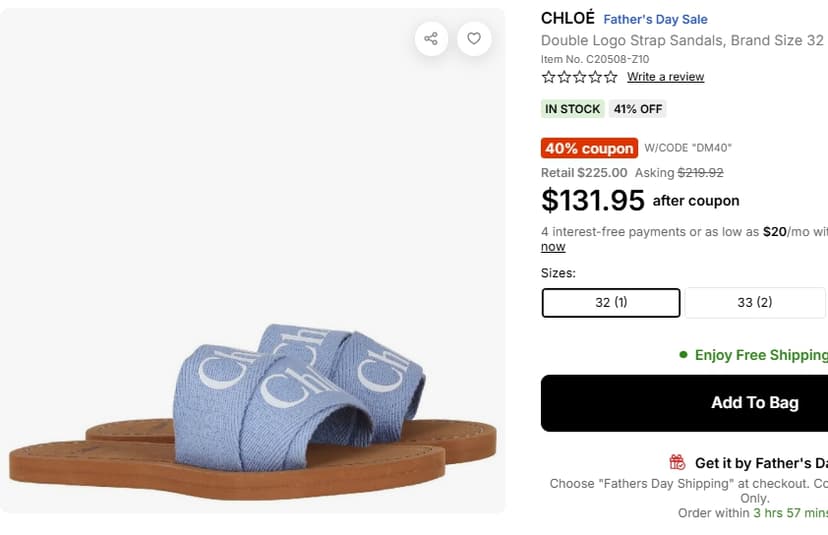Click the red gift icon

(x=677, y=463)
